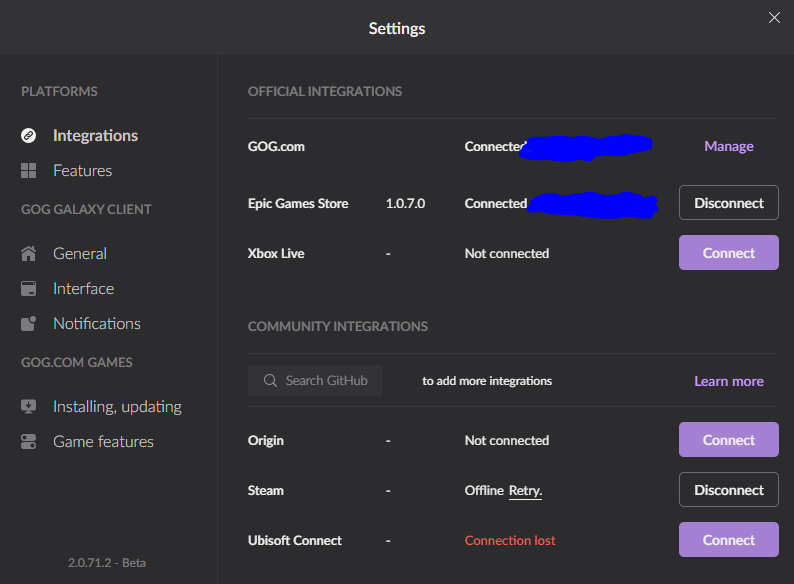Click the Origin integration name
This screenshot has height=584, width=794.
pos(265,441)
